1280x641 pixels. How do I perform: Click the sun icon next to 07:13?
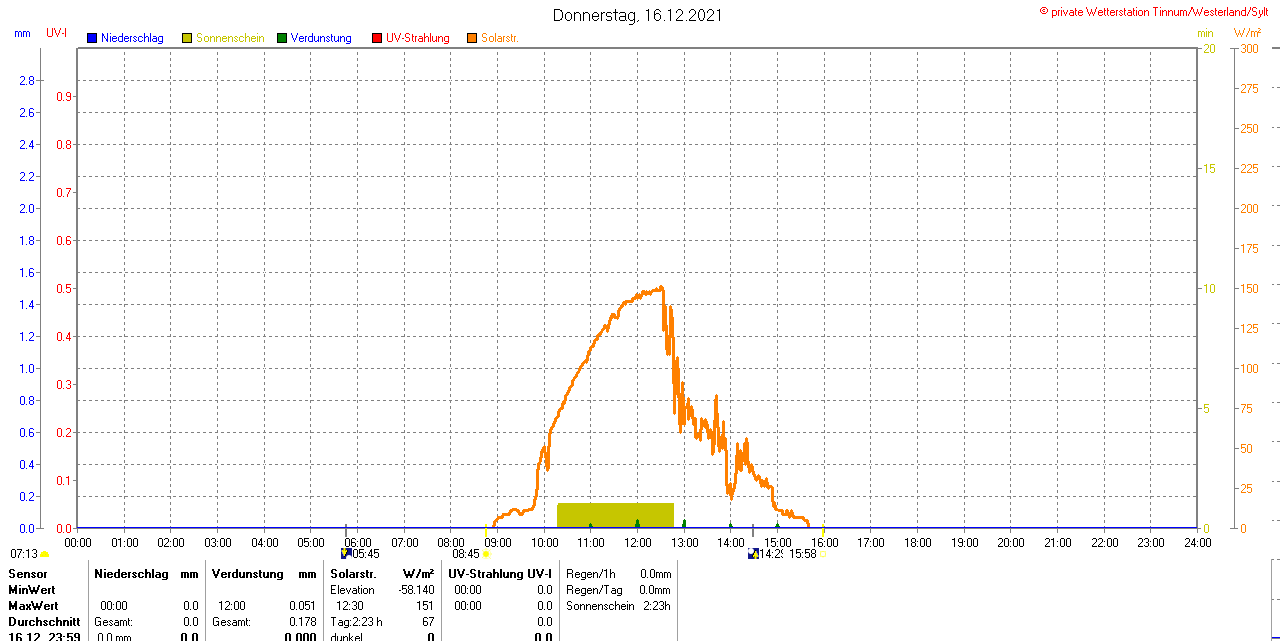(x=44, y=554)
